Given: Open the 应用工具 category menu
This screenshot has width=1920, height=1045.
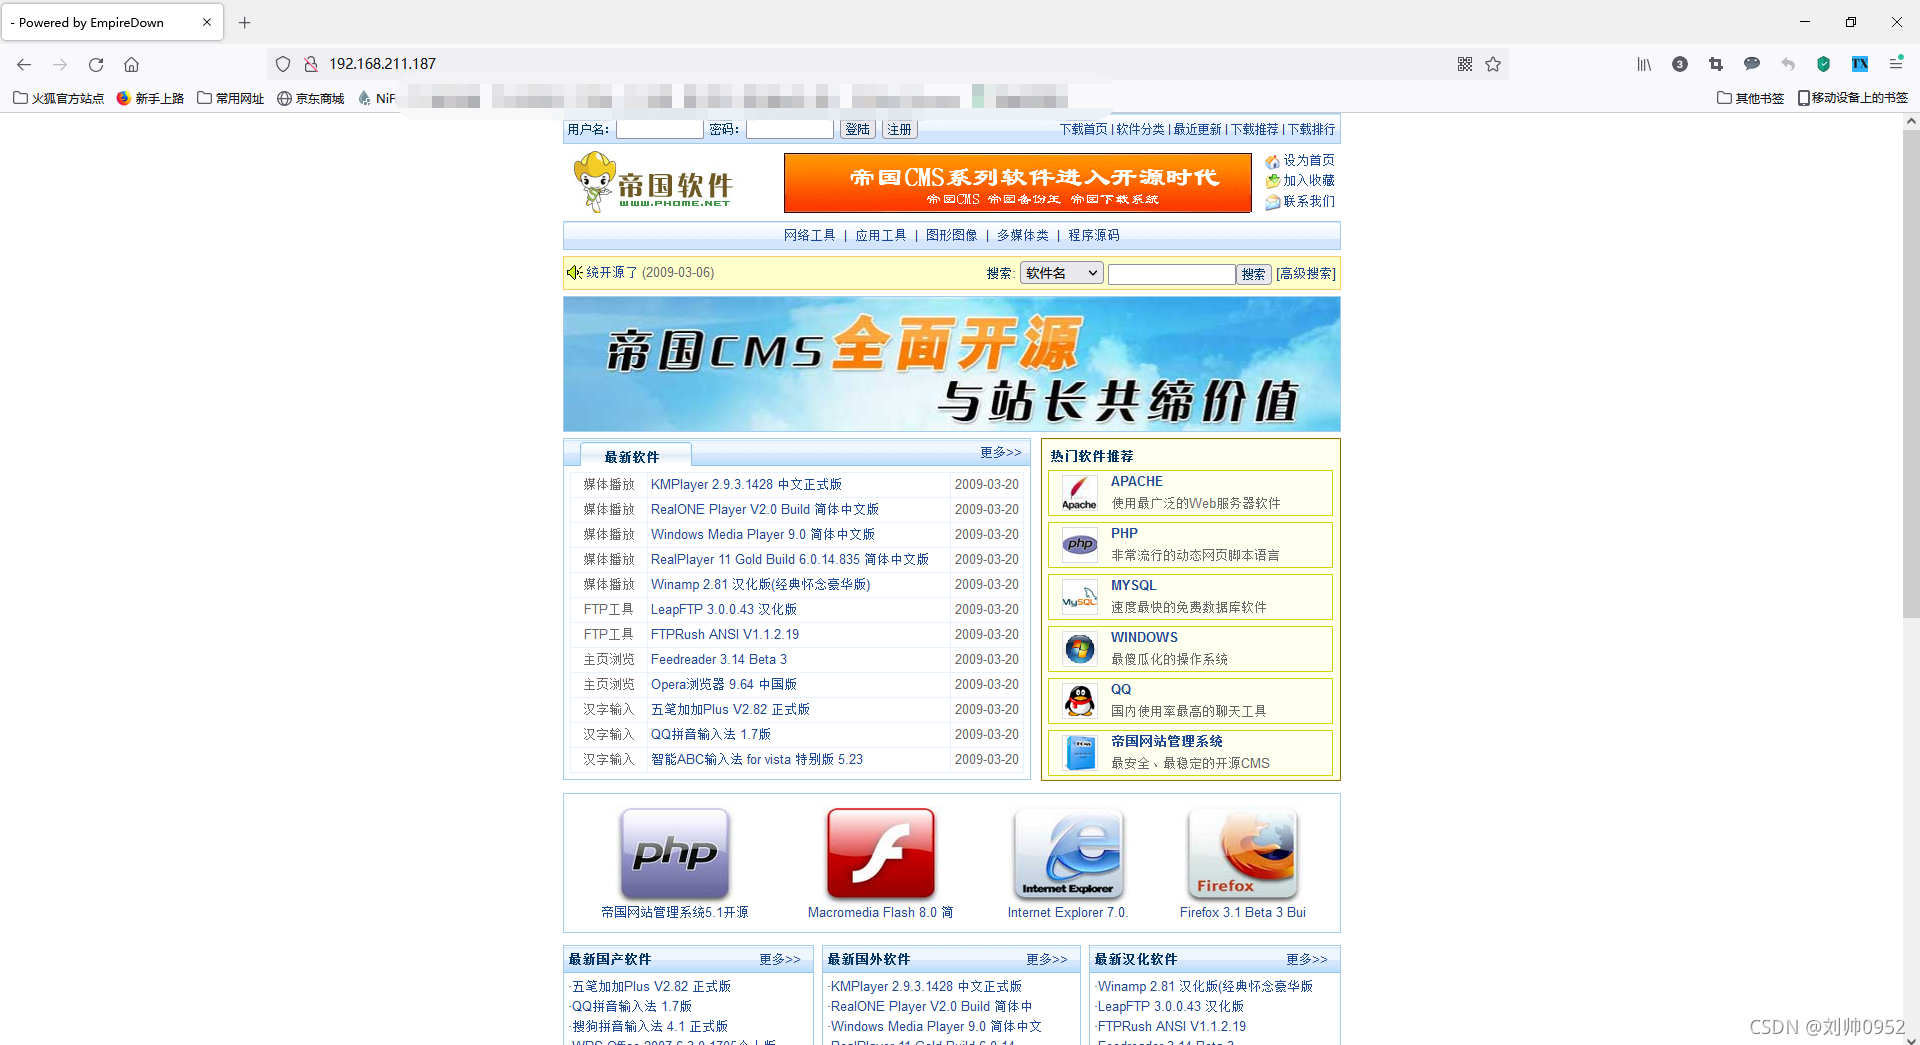Looking at the screenshot, I should coord(880,235).
